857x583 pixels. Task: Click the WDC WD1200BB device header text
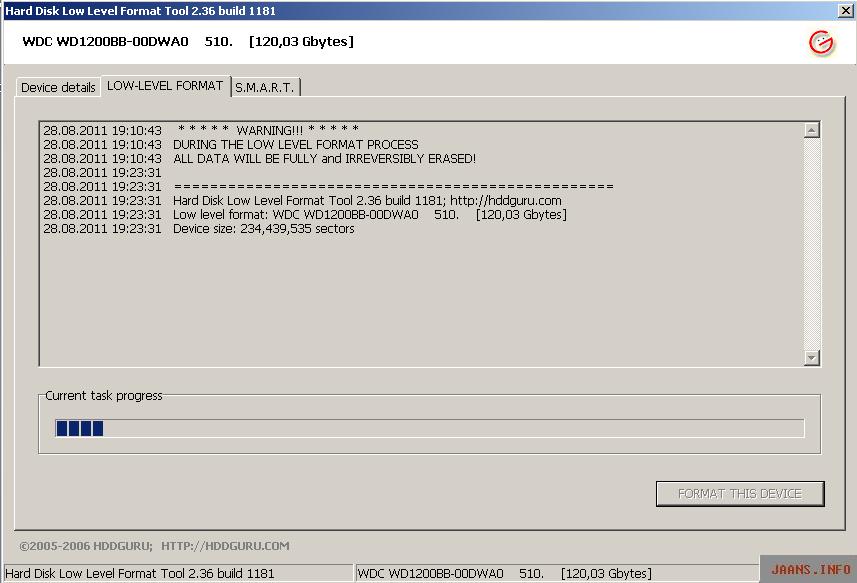coord(188,42)
